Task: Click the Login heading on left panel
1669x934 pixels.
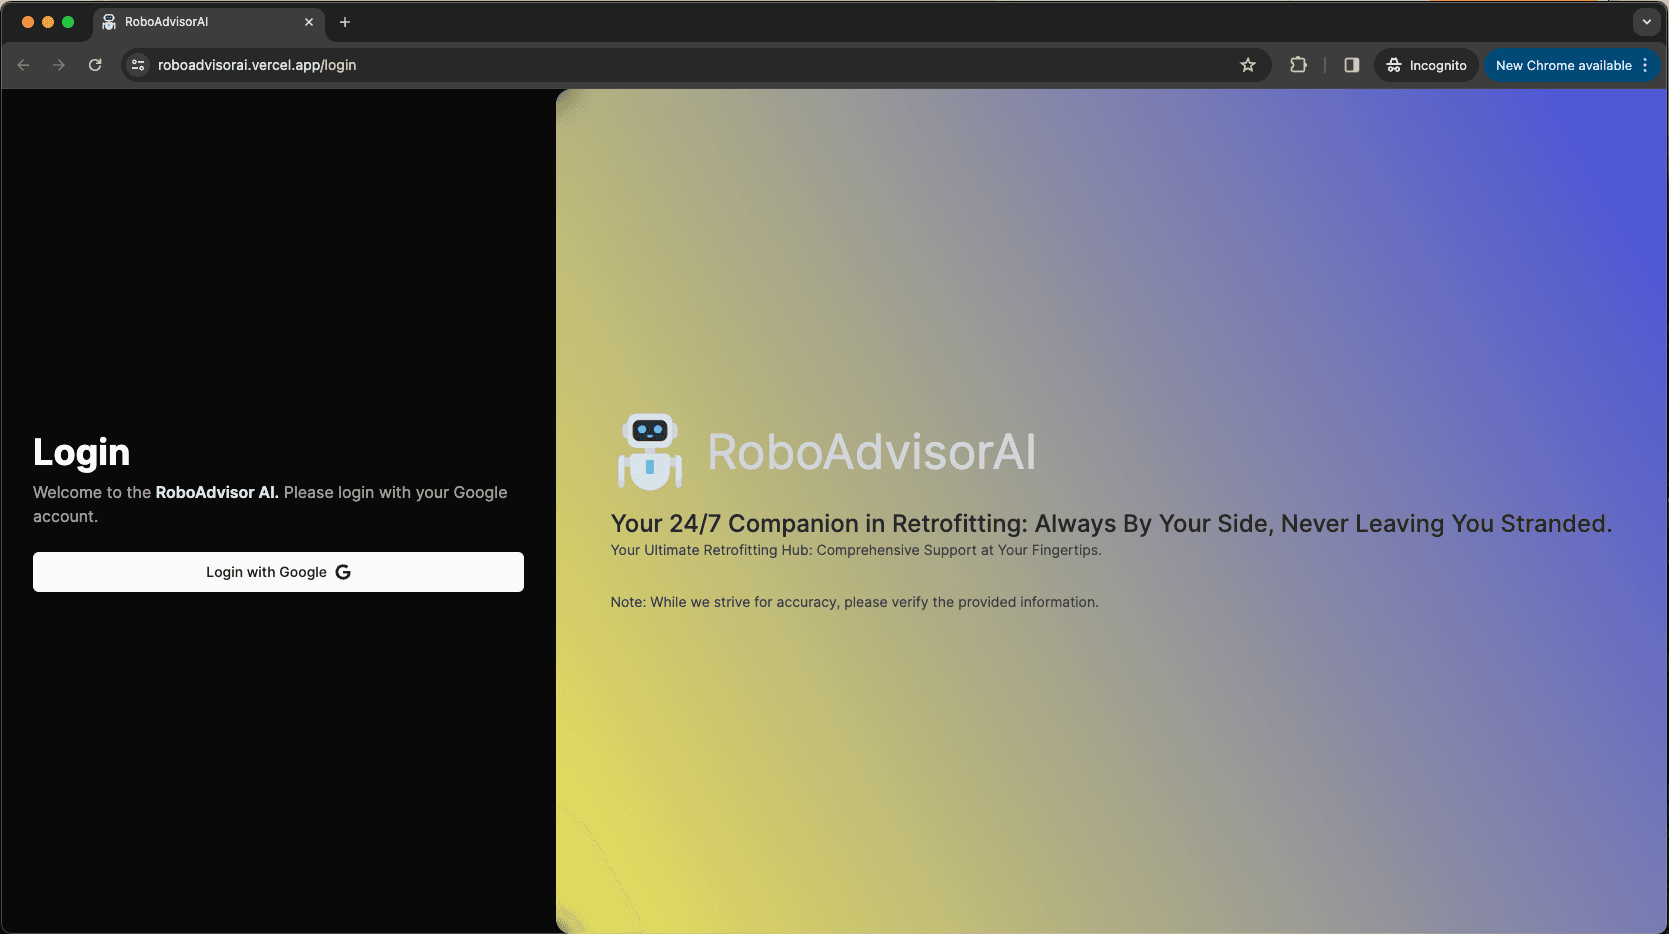Action: 82,452
